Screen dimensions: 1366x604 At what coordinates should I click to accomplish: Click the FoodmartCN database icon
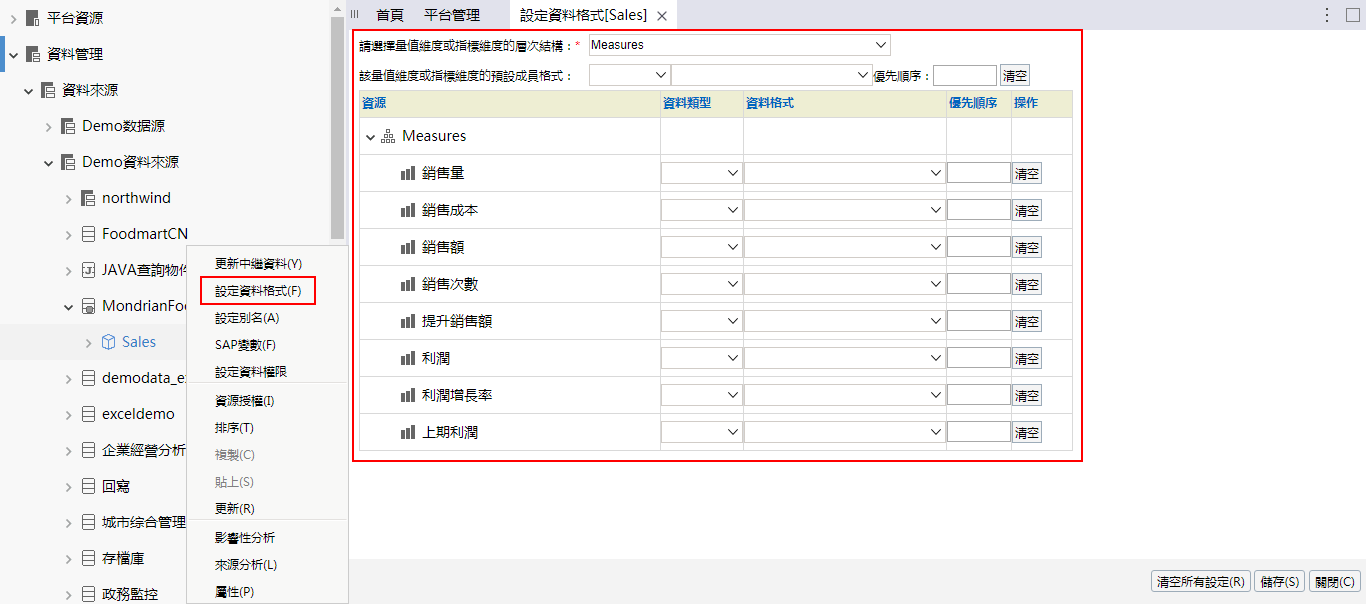tap(89, 234)
